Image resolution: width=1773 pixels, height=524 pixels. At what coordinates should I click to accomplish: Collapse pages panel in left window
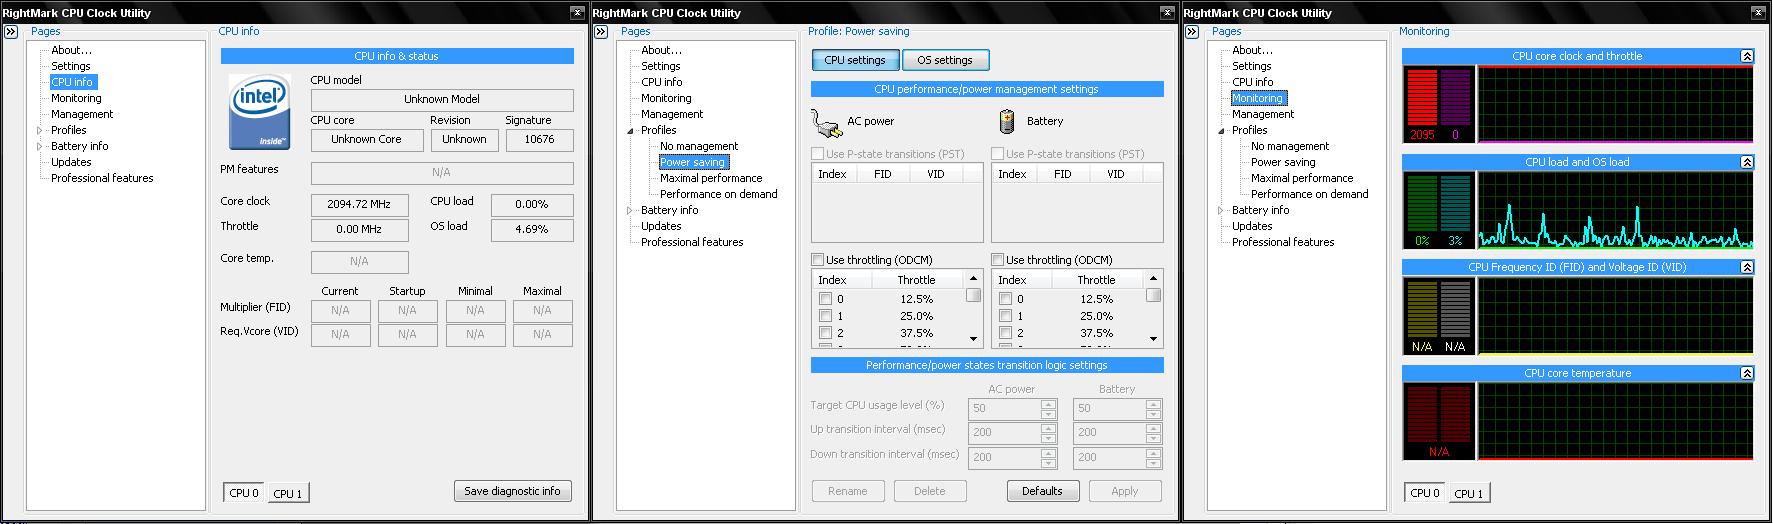tap(11, 32)
